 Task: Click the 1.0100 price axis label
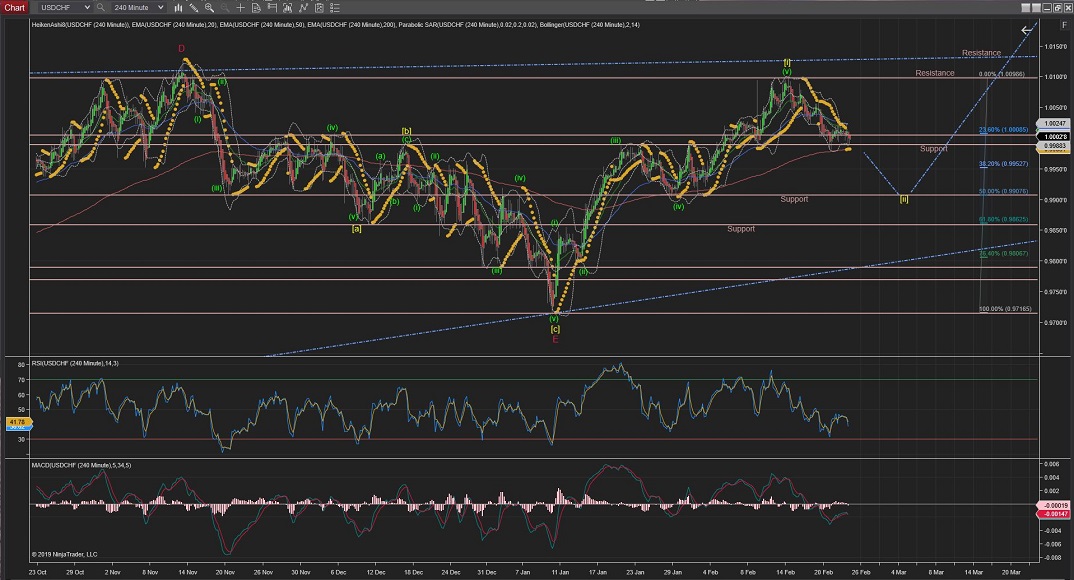[x=1055, y=77]
